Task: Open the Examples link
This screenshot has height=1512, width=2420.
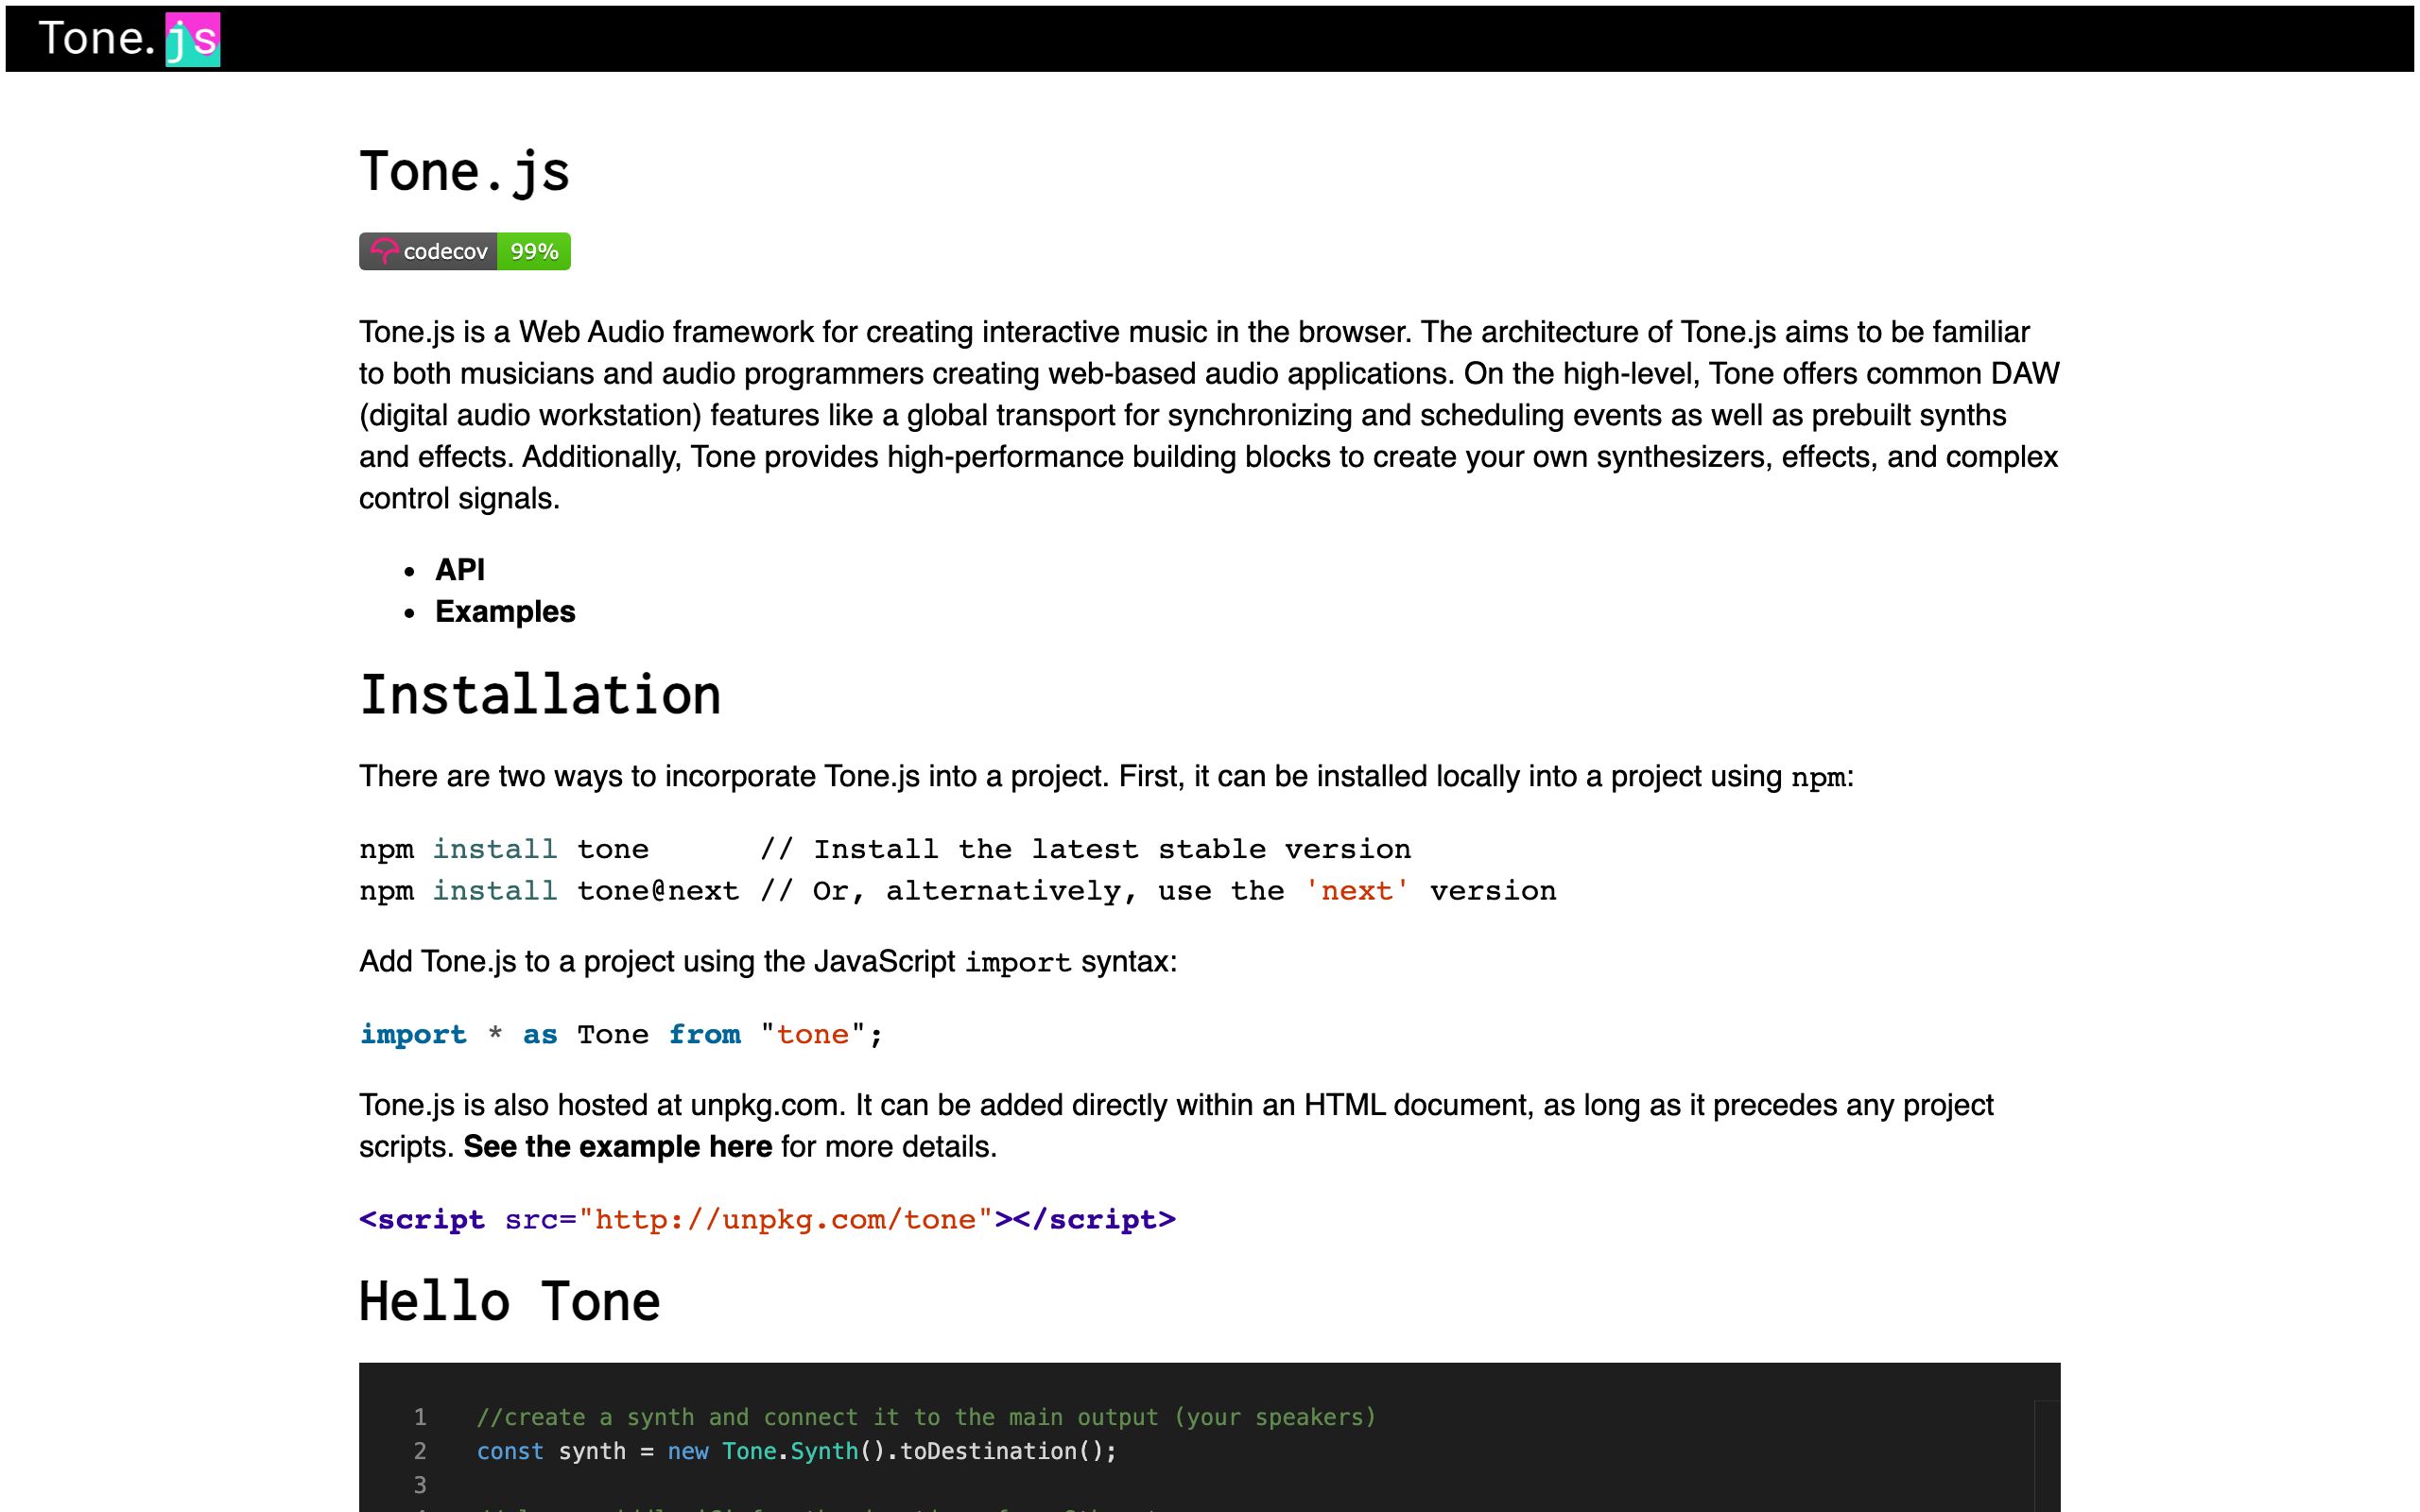Action: point(505,612)
